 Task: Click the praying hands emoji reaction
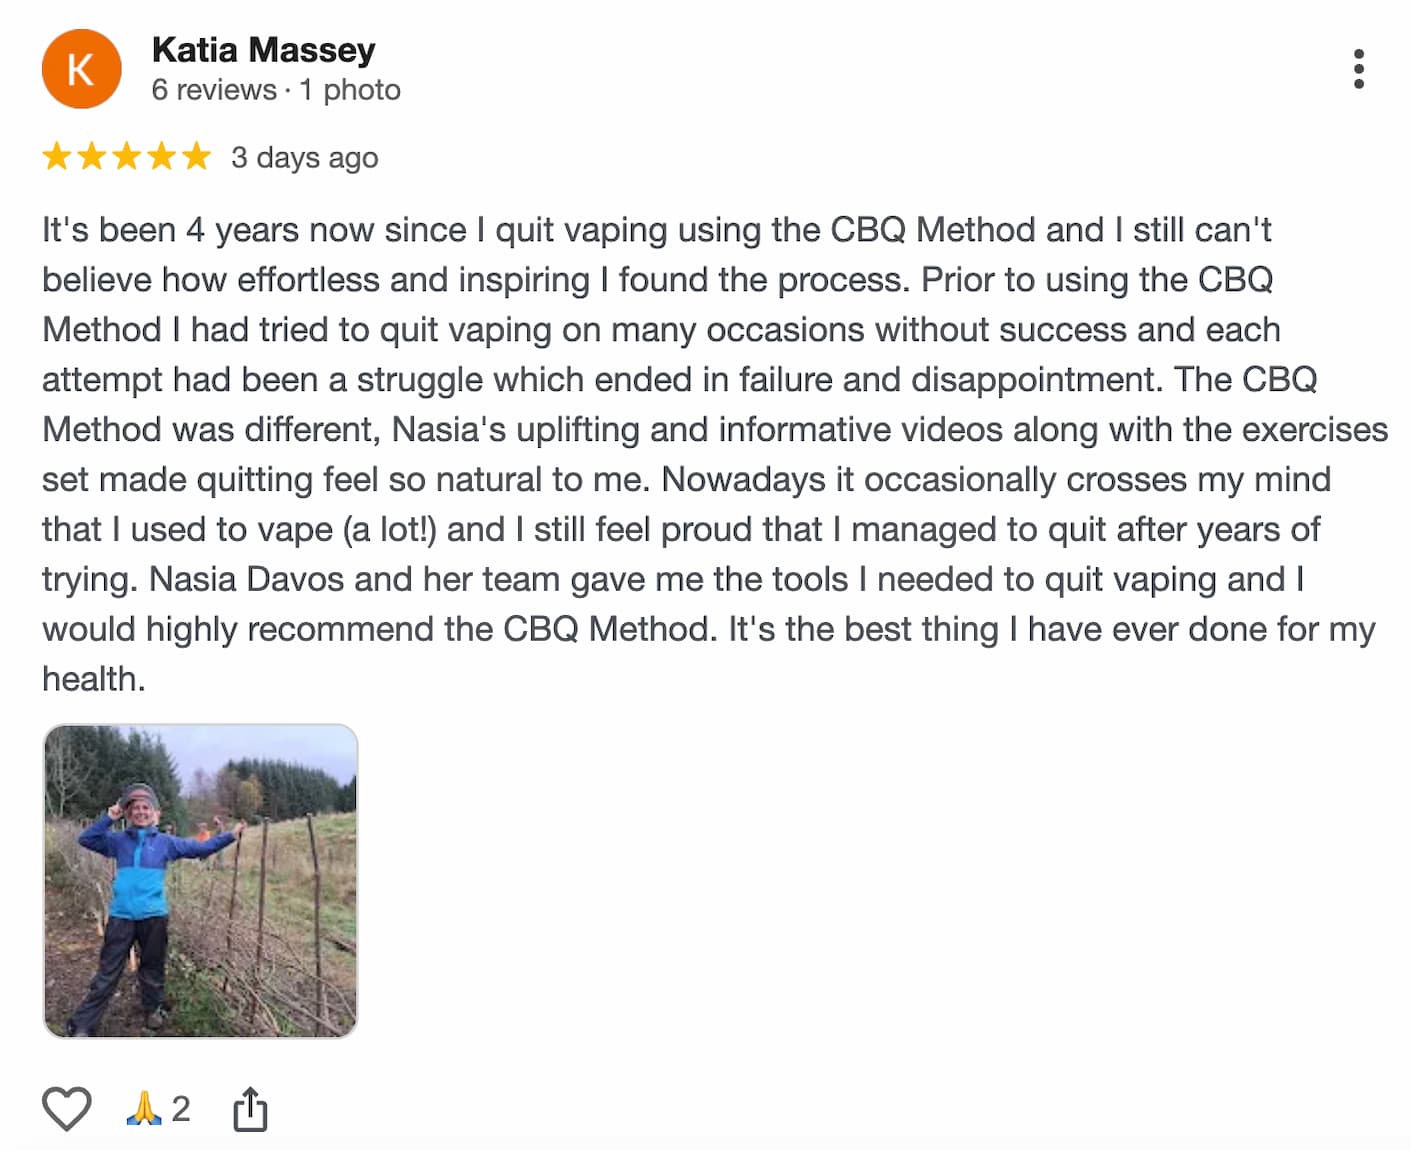(x=144, y=1108)
